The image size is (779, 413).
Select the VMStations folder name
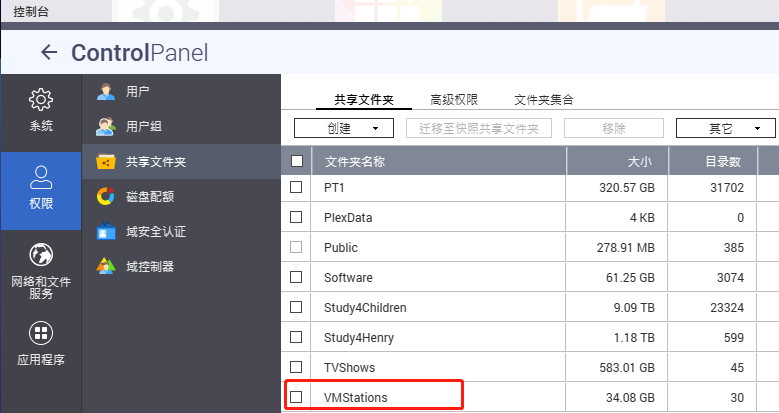coord(355,398)
